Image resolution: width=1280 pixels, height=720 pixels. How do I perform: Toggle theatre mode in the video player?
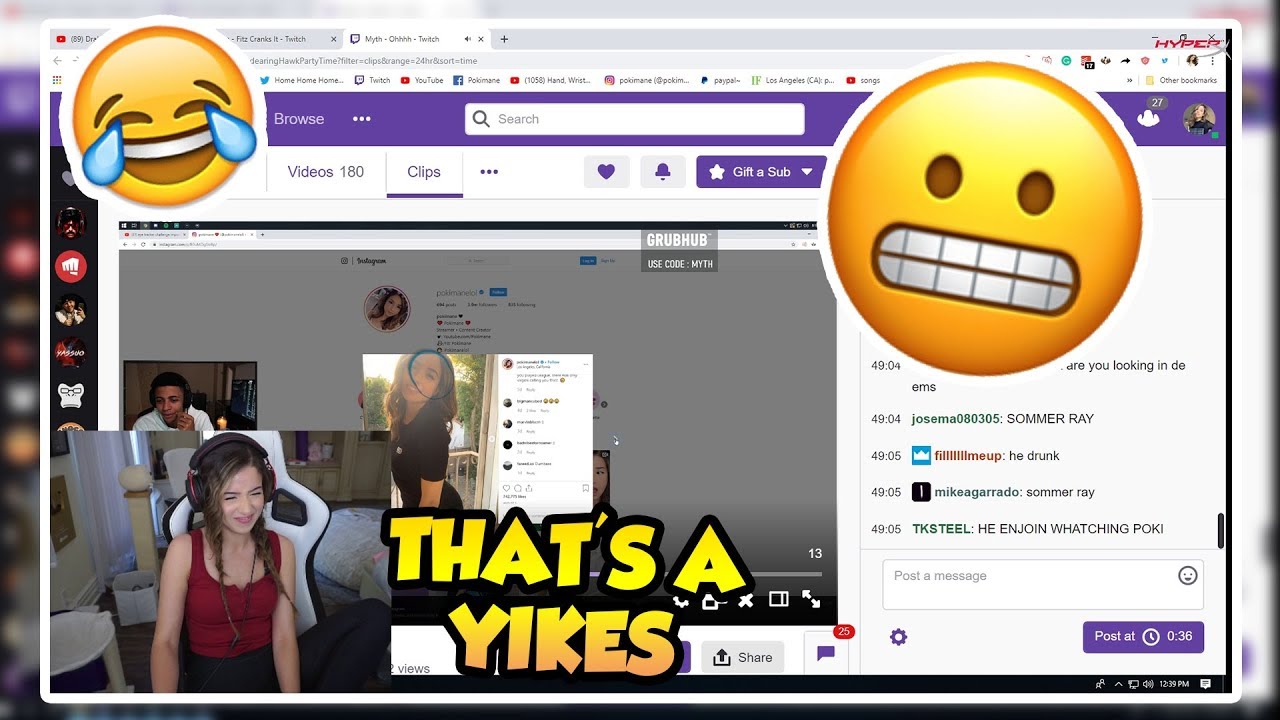tap(779, 600)
